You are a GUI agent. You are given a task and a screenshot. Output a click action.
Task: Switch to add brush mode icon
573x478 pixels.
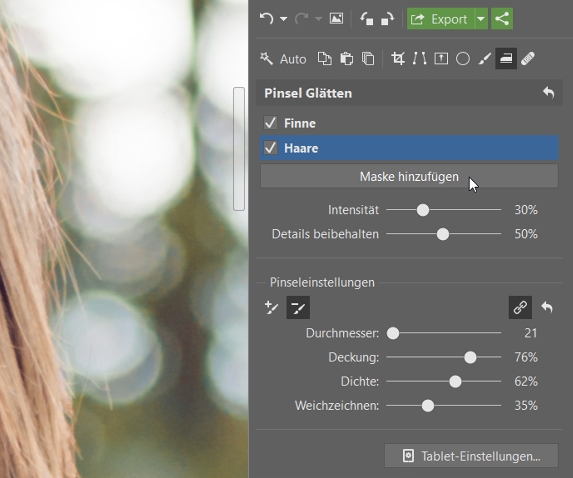(271, 308)
